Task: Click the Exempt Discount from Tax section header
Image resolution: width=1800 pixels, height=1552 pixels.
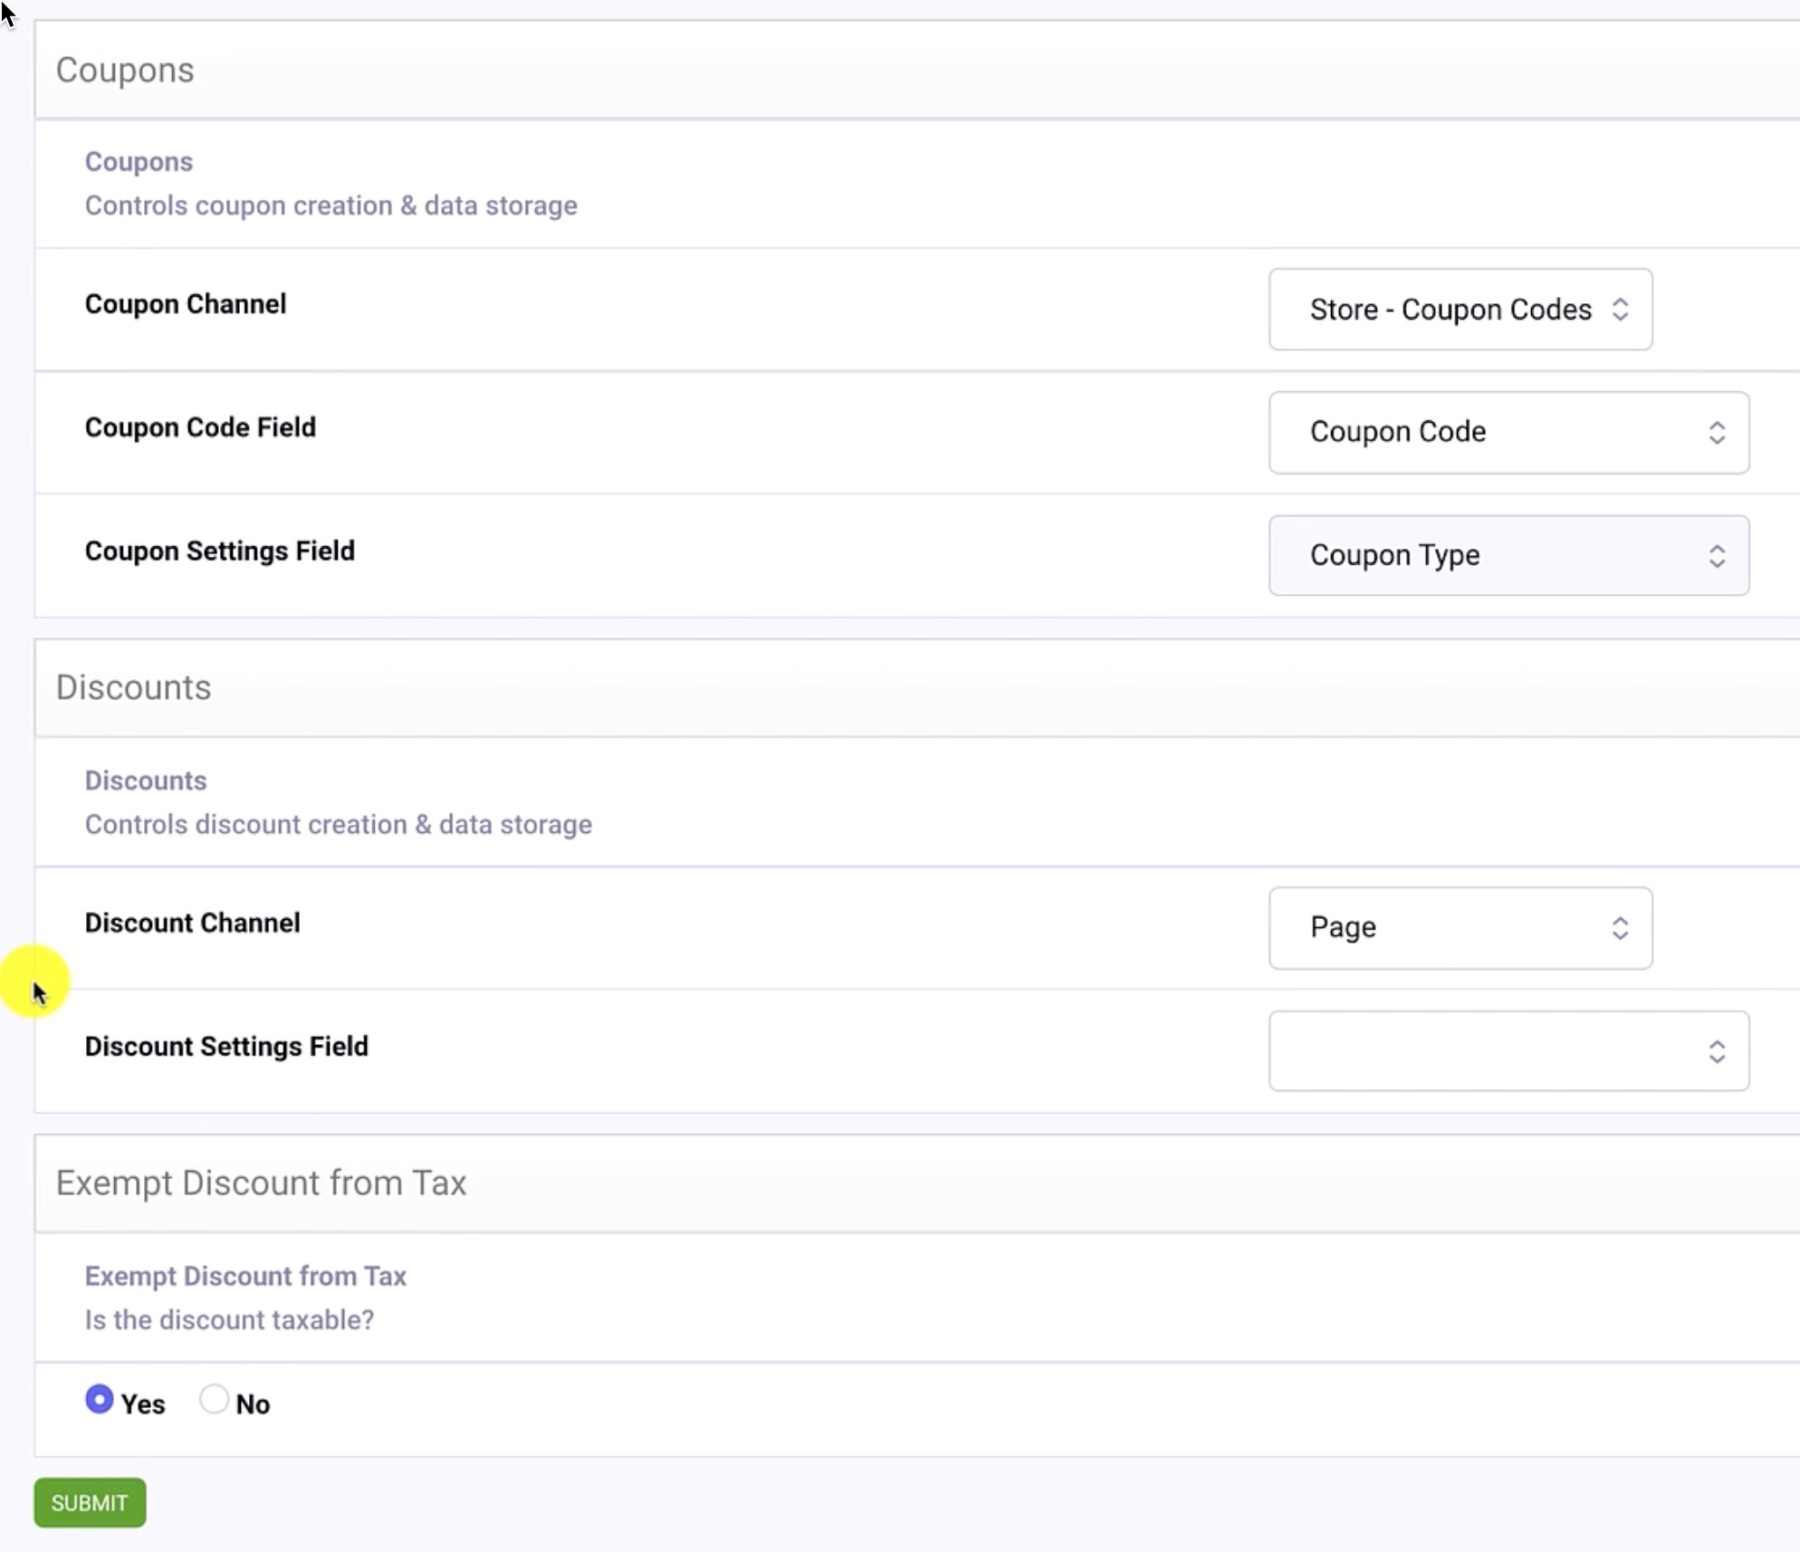Action: point(261,1183)
